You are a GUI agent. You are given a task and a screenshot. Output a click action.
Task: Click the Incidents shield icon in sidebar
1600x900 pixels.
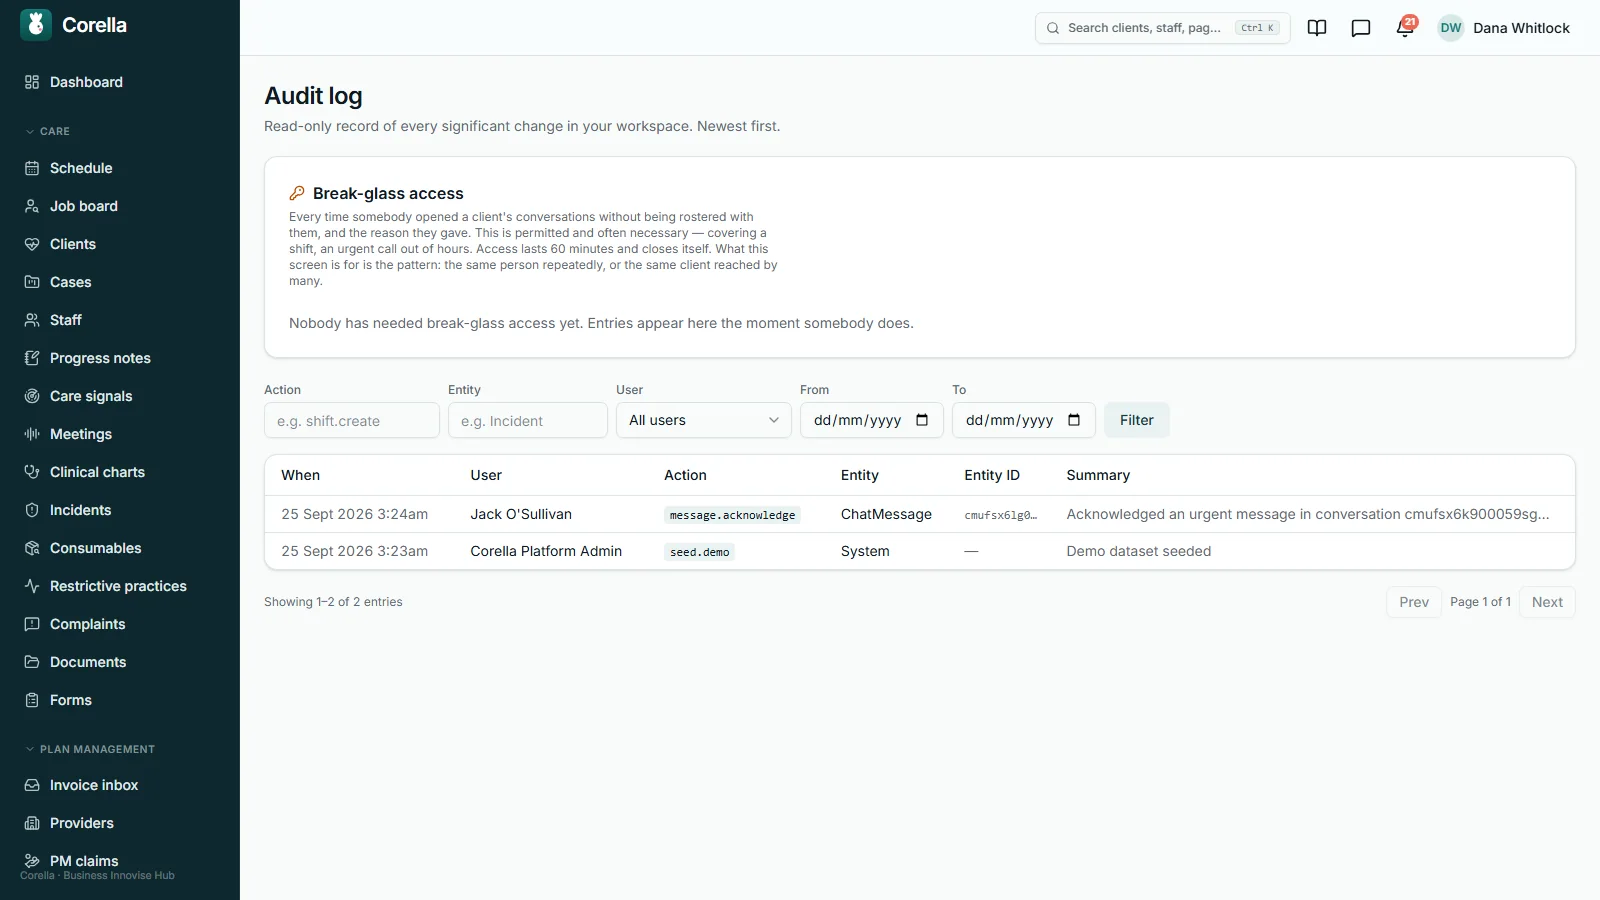pos(32,510)
